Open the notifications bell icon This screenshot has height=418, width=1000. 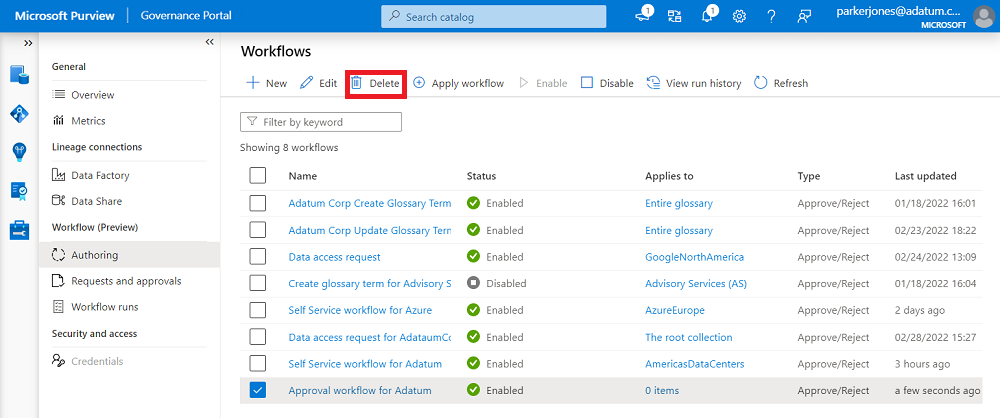pyautogui.click(x=709, y=16)
